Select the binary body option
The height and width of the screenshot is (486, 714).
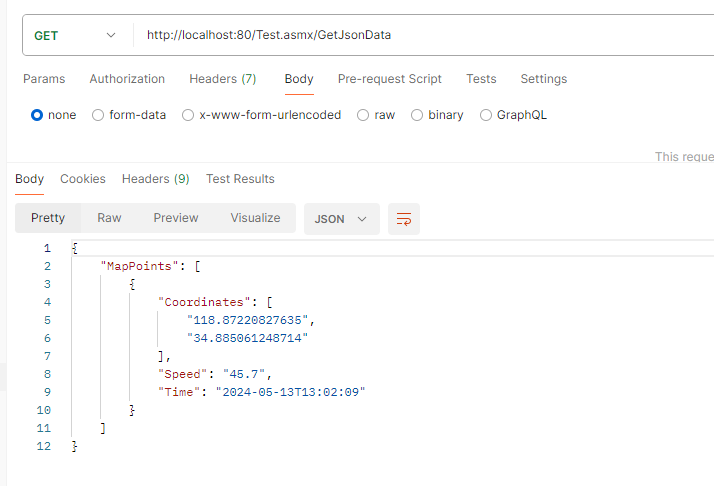(417, 115)
